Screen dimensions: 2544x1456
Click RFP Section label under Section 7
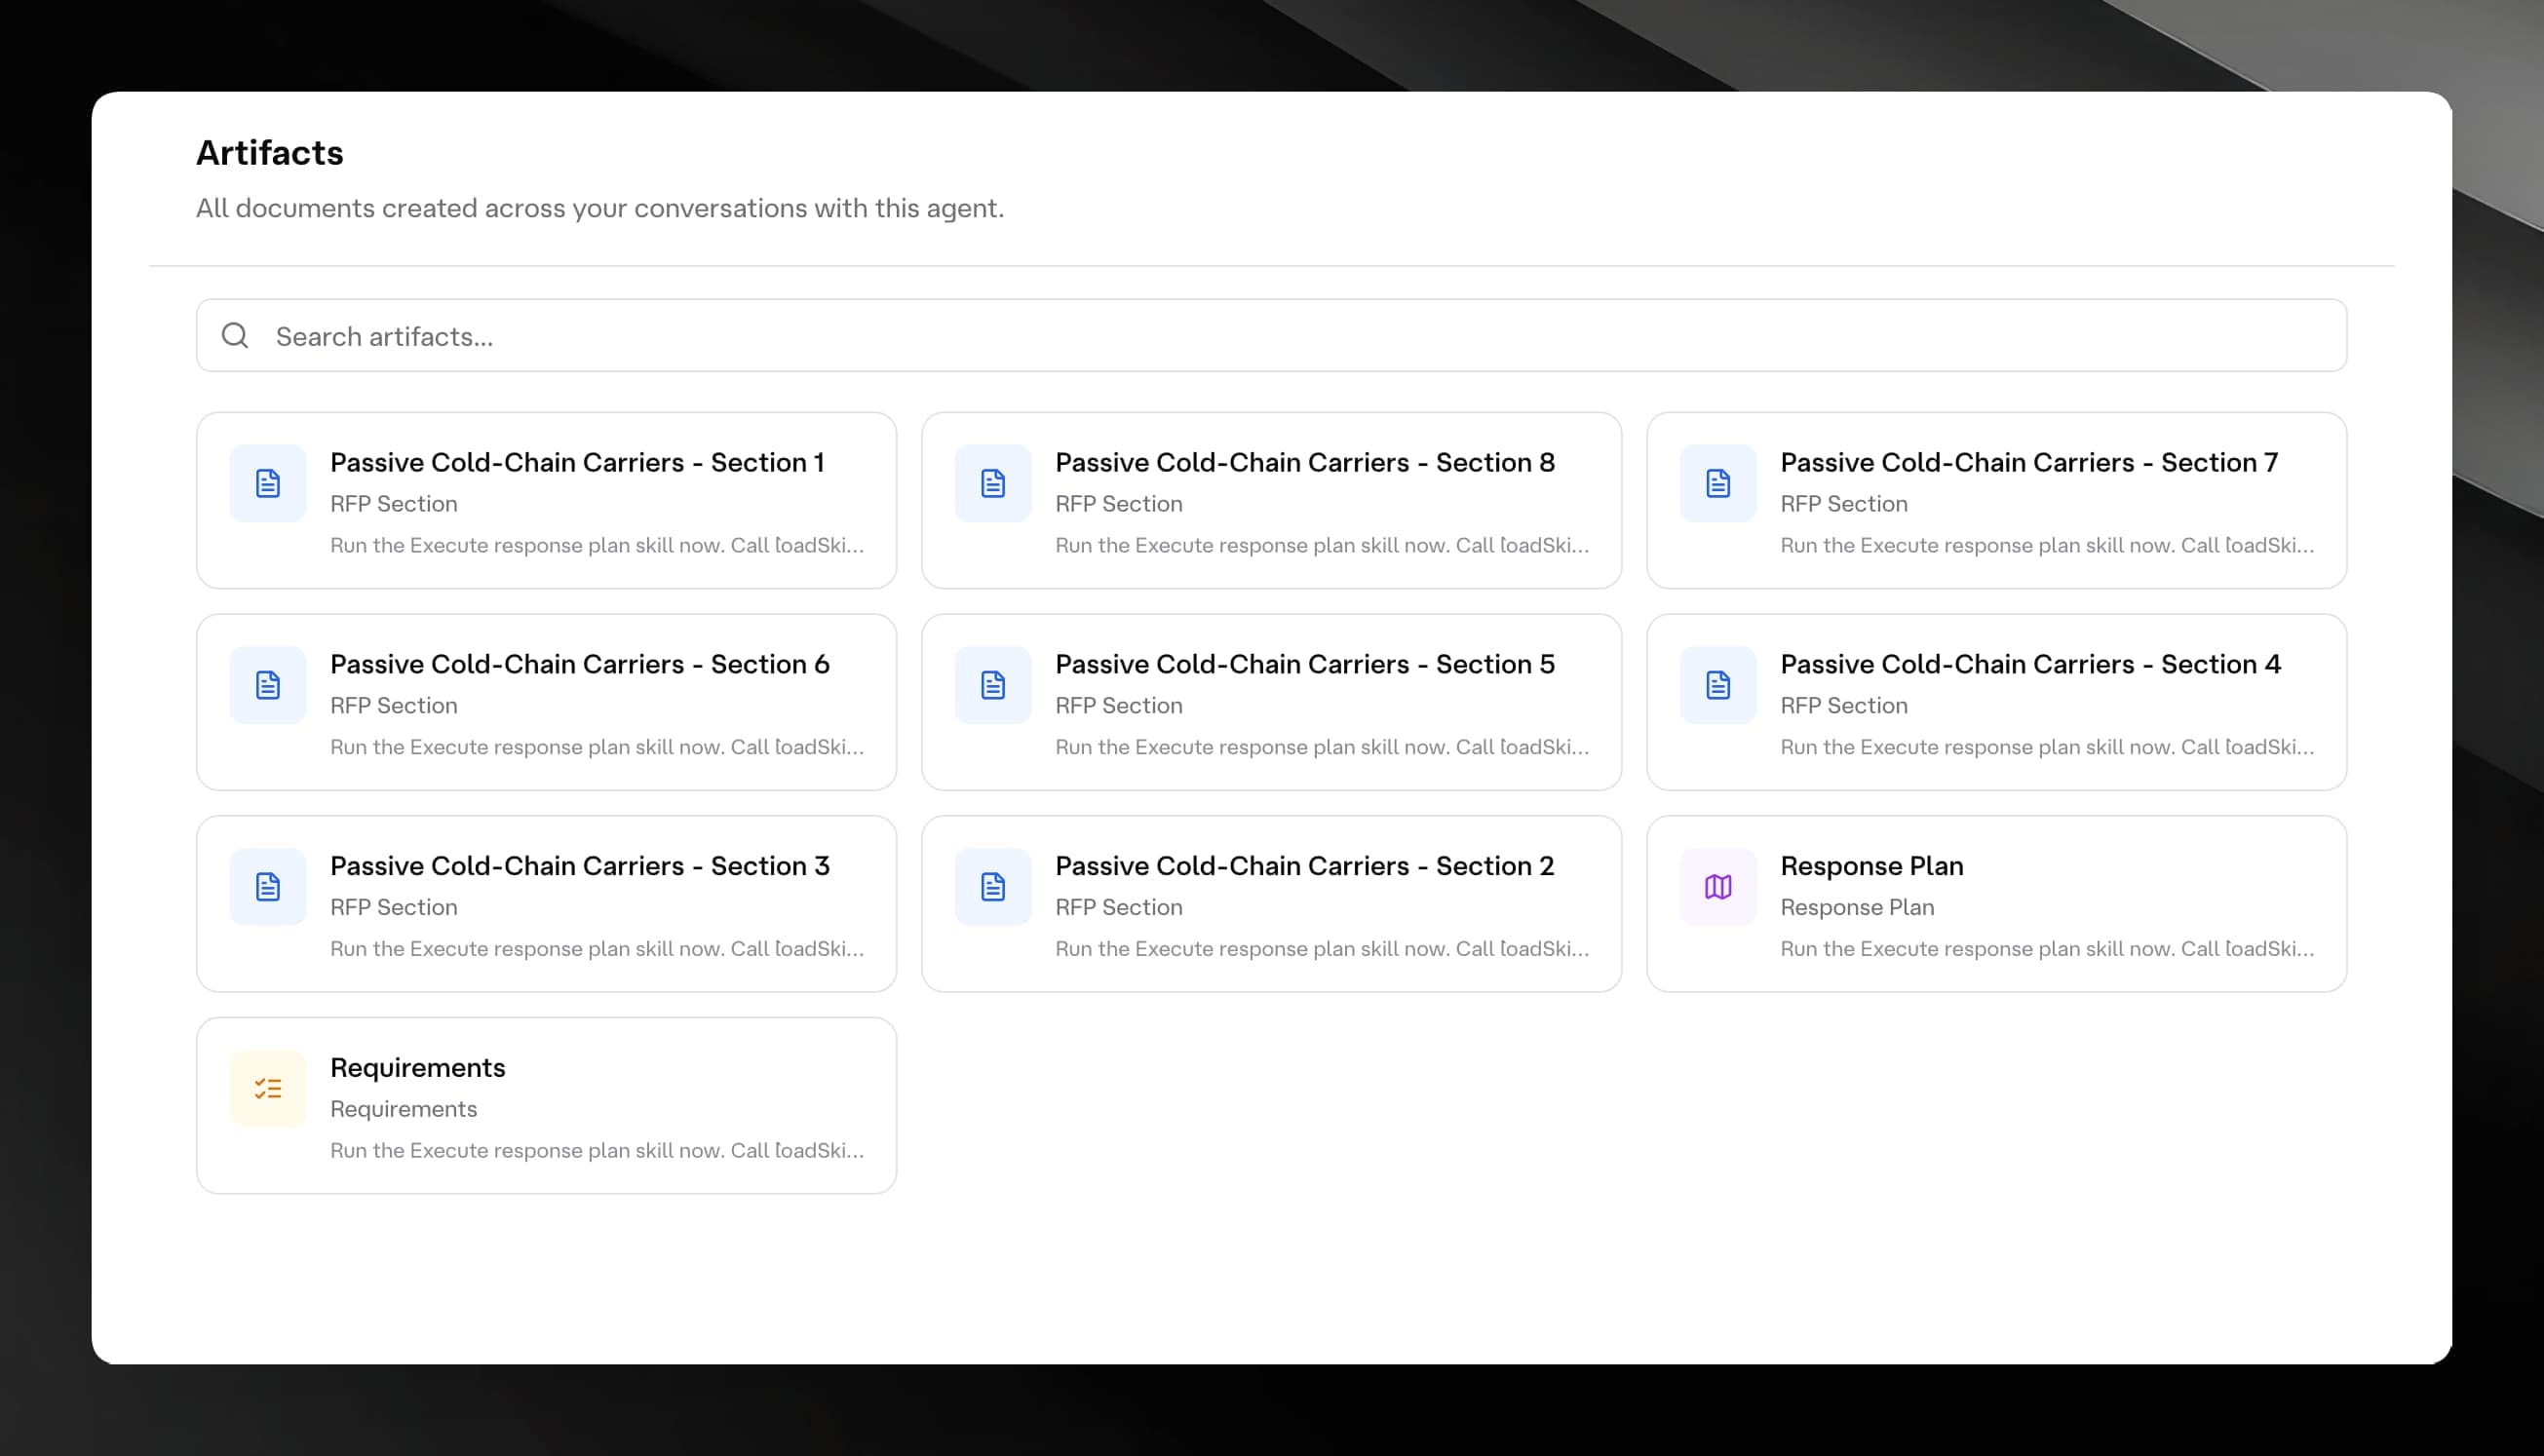(1844, 504)
